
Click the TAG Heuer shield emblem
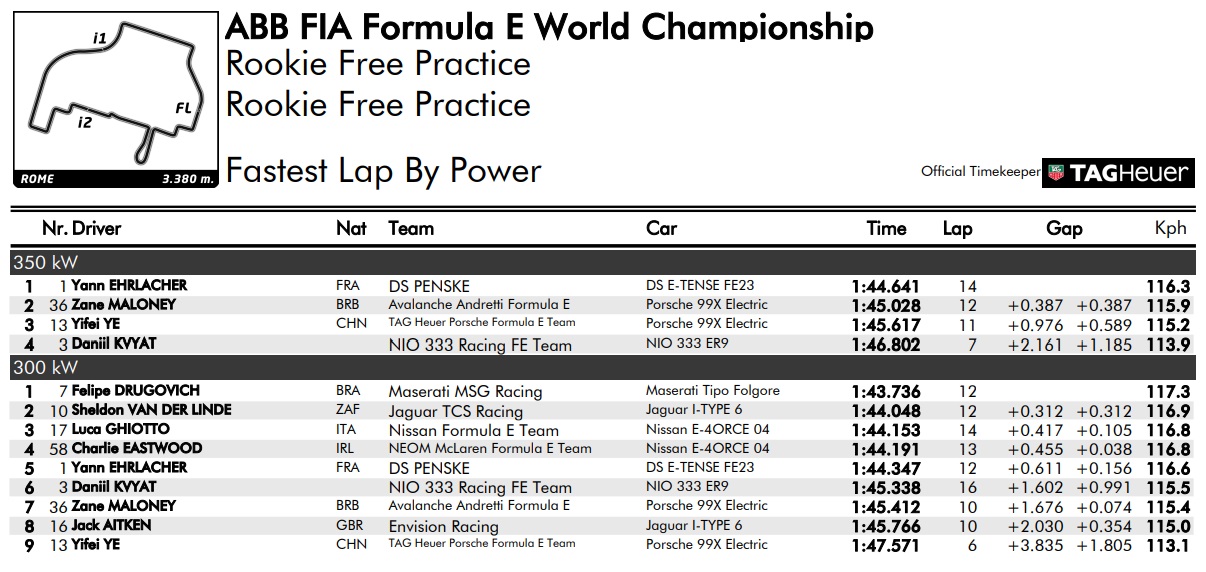(1055, 172)
